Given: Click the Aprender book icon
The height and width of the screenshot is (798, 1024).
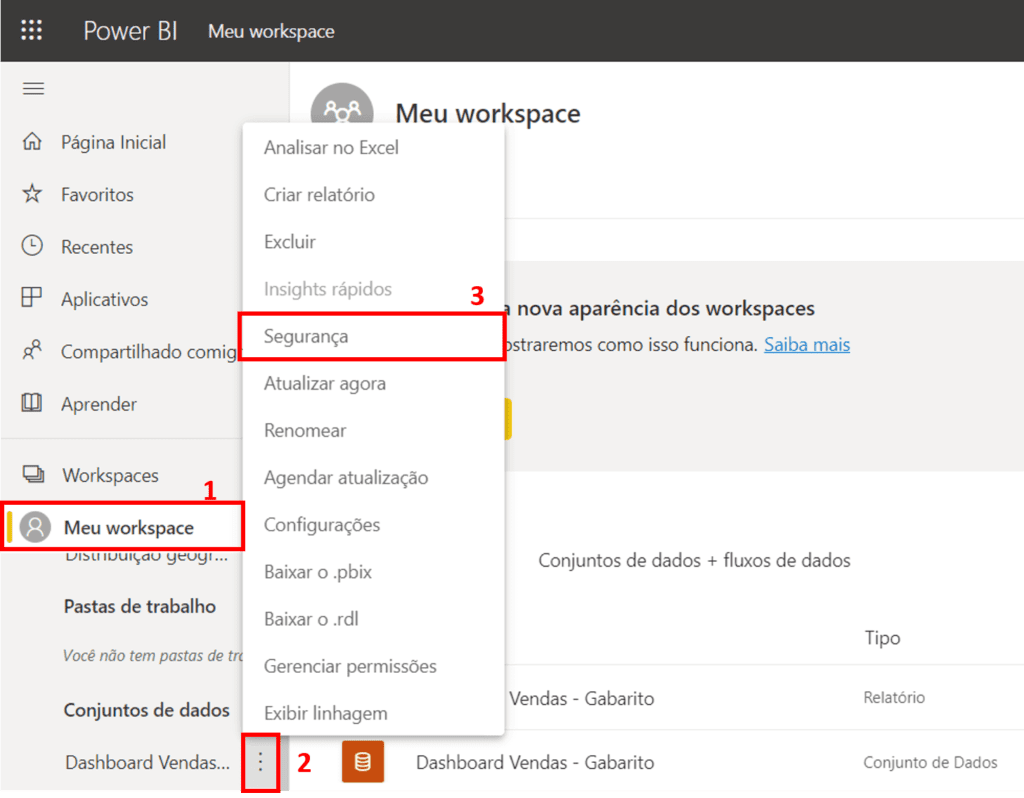Looking at the screenshot, I should point(32,402).
